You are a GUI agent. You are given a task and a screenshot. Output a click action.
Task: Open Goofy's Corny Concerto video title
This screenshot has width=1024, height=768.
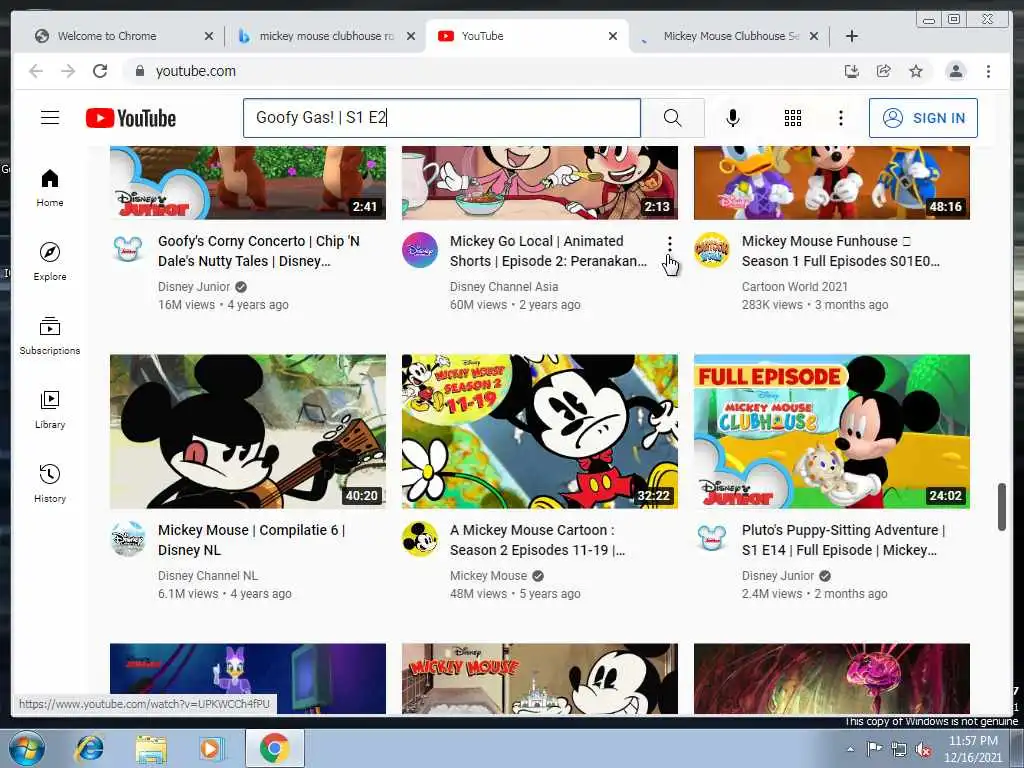point(259,251)
